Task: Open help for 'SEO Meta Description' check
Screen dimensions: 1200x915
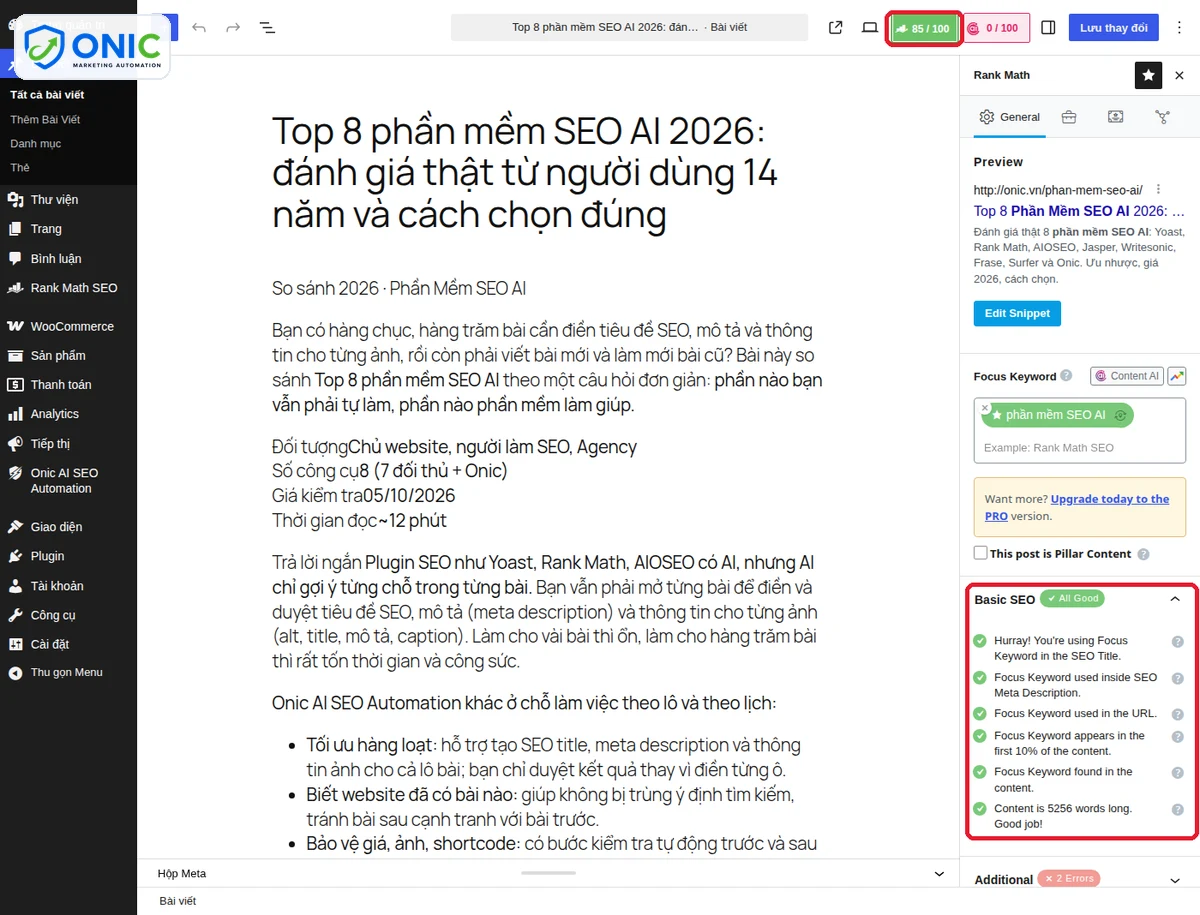Action: 1178,678
